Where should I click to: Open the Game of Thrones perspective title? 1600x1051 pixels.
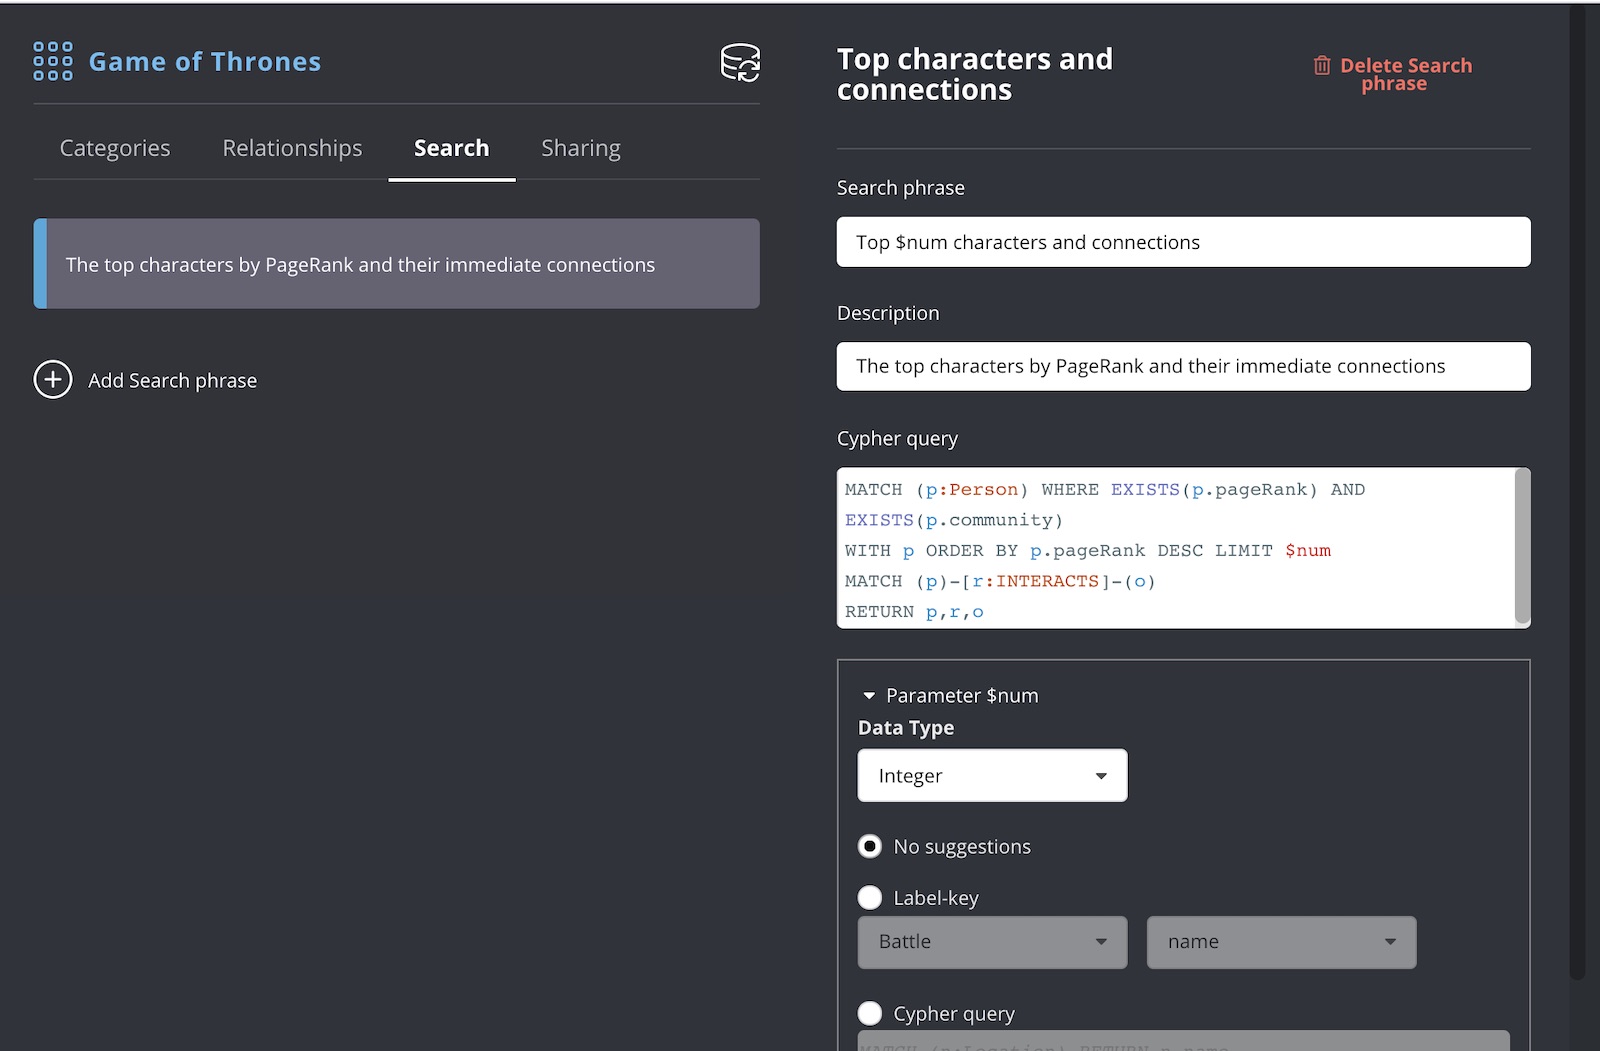(205, 62)
